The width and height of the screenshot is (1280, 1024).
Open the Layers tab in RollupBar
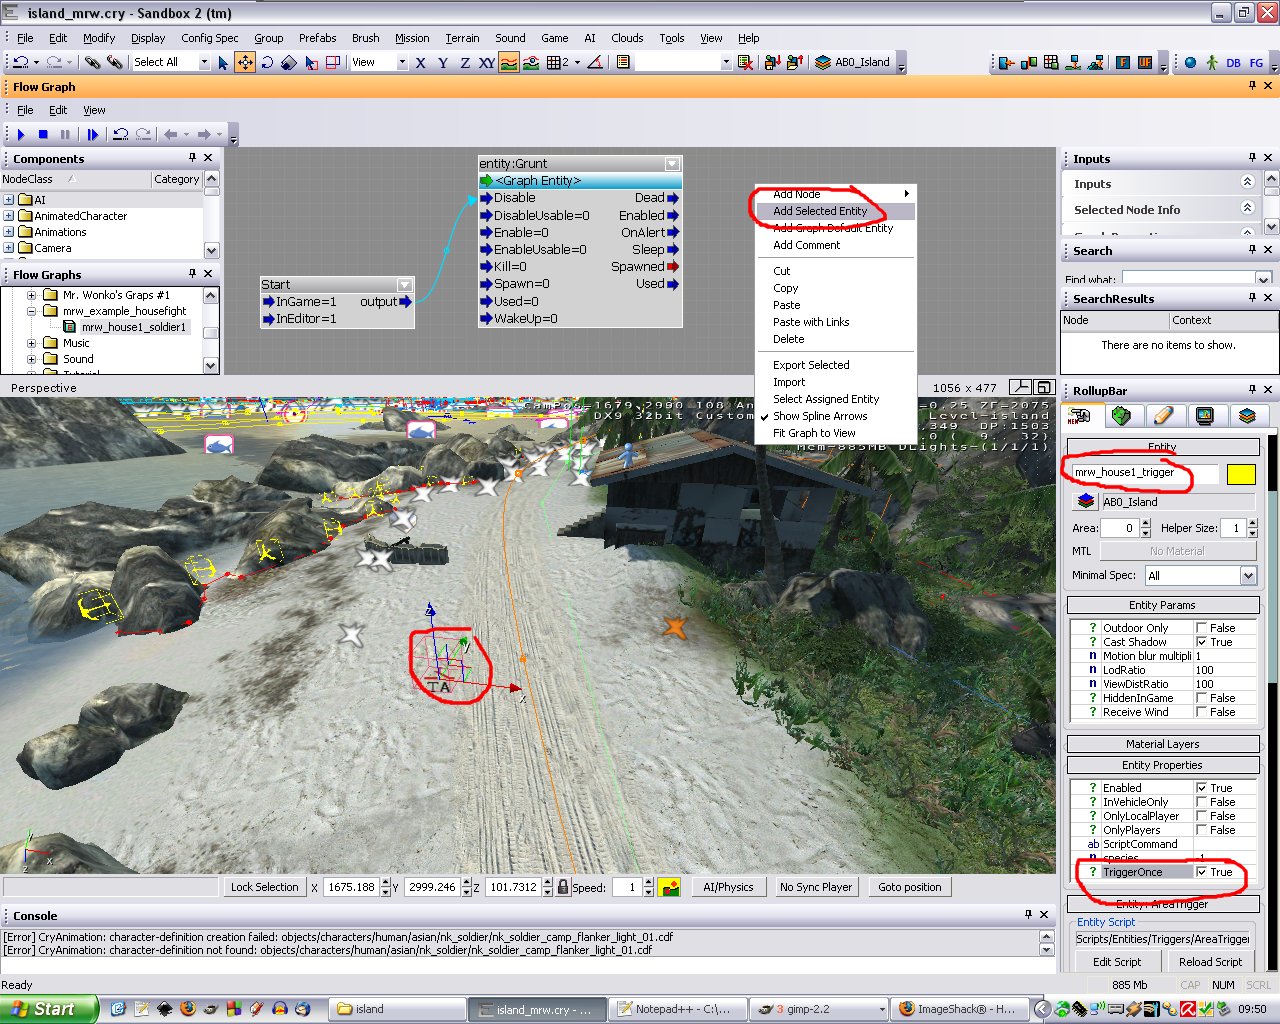(1246, 416)
